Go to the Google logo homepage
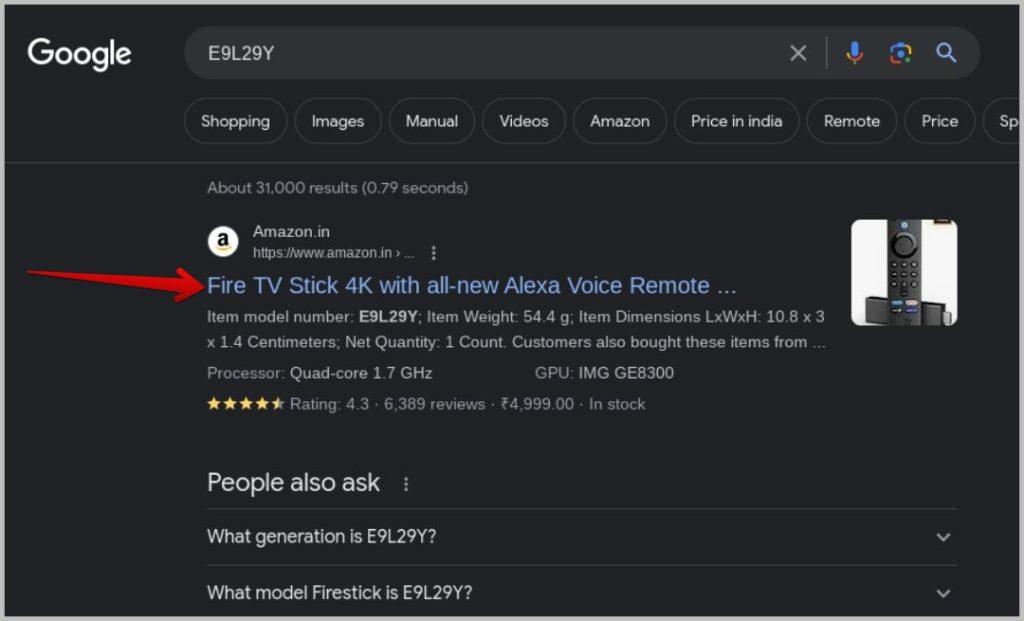The height and width of the screenshot is (621, 1024). coord(79,54)
